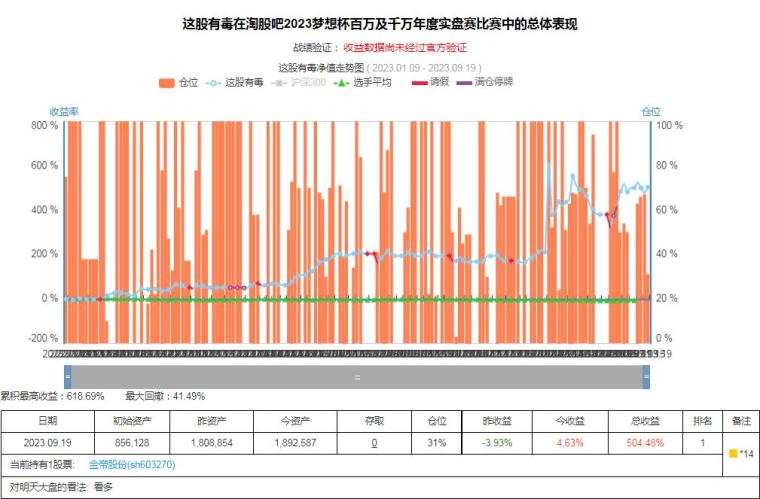
Task: Select the 今收益 value 4.63%
Action: click(570, 443)
